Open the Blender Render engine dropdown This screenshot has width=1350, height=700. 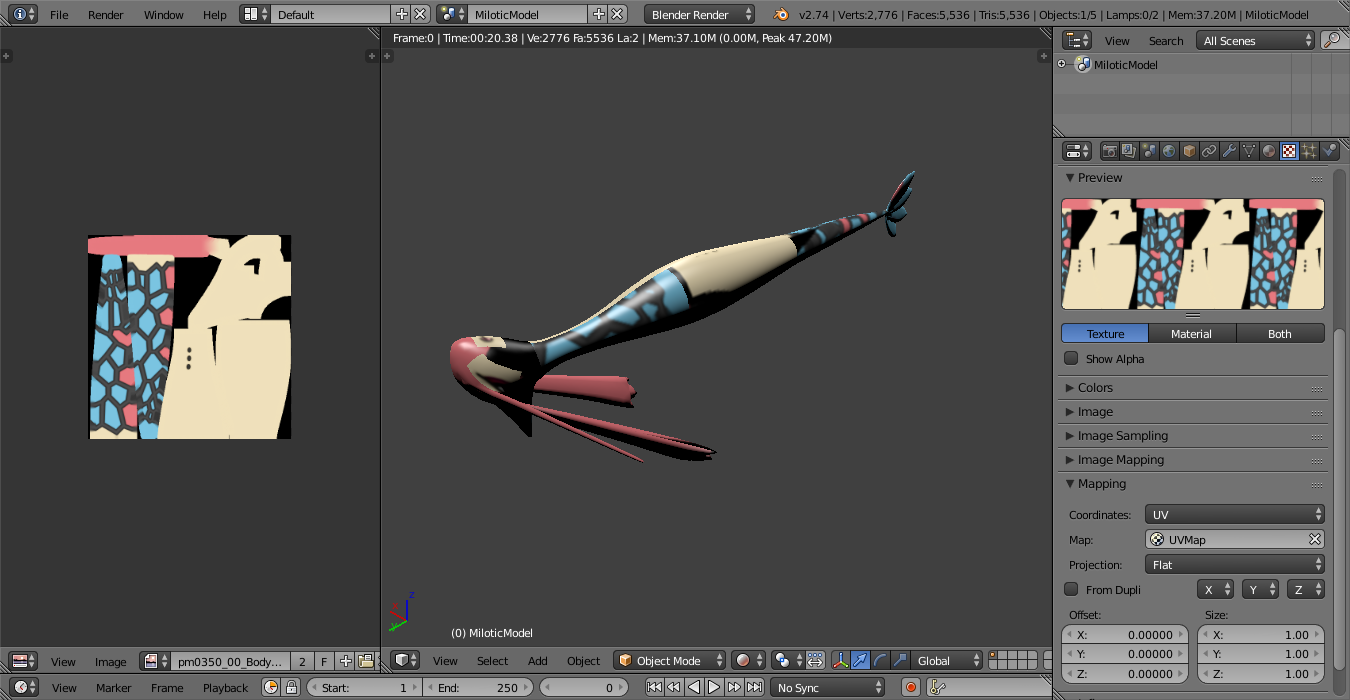(700, 14)
